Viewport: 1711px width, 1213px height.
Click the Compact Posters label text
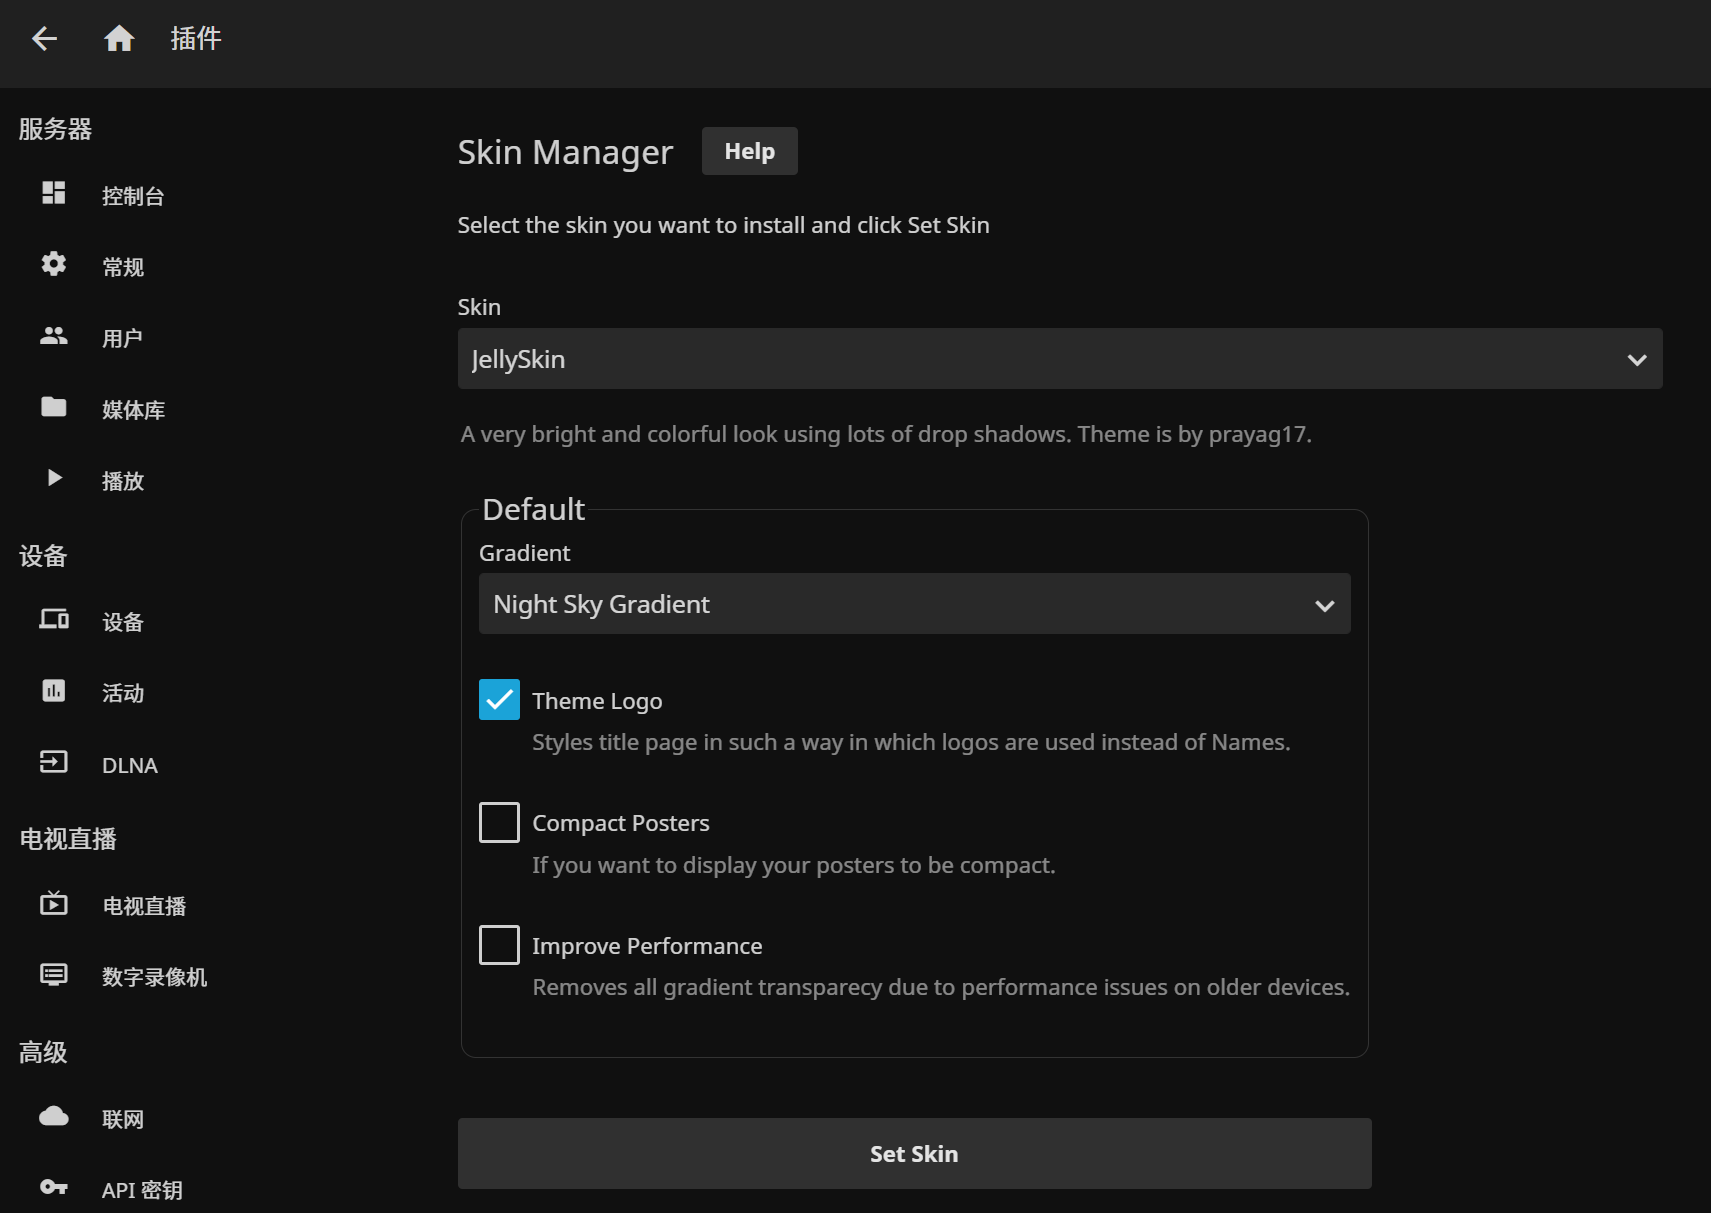[621, 823]
